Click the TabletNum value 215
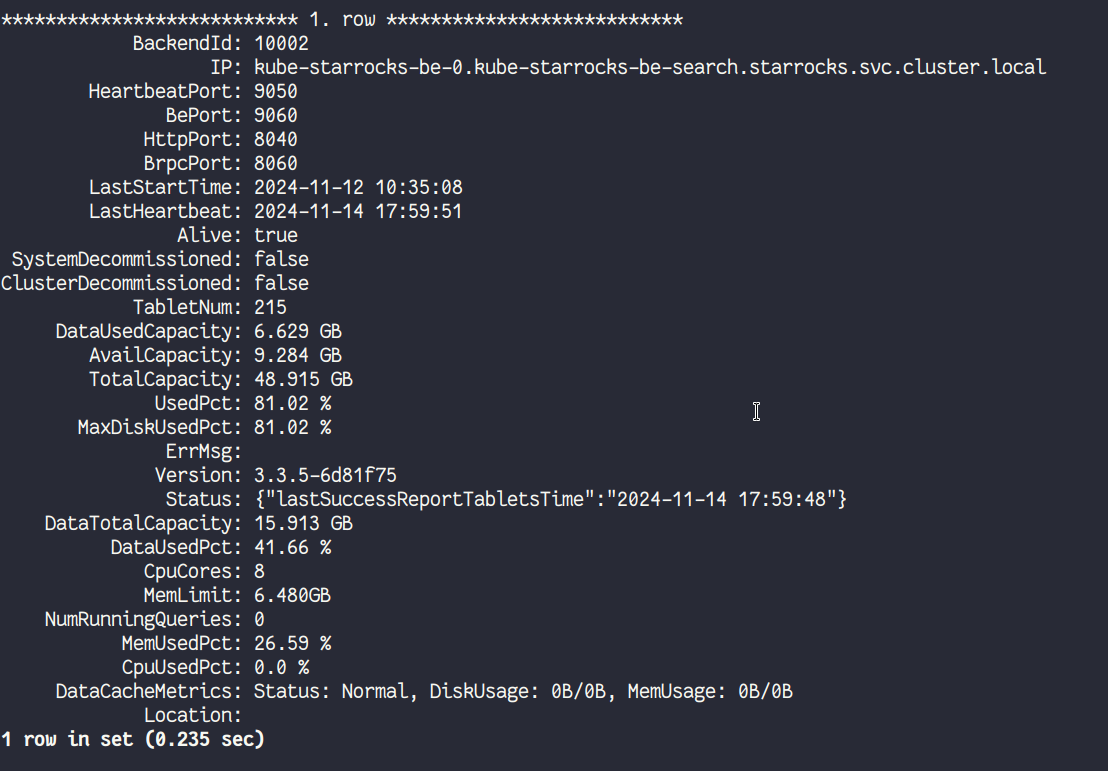The image size is (1108, 771). [x=270, y=307]
